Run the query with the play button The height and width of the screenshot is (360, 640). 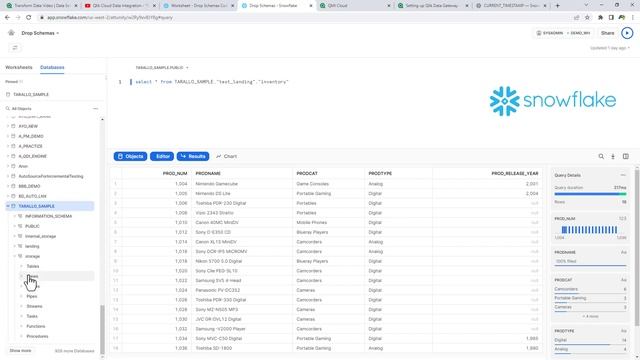(x=627, y=33)
